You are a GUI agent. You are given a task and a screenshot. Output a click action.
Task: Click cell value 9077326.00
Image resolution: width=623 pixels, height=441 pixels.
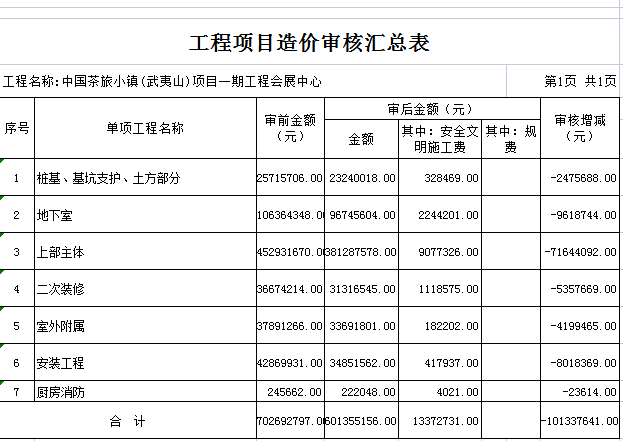tap(440, 251)
